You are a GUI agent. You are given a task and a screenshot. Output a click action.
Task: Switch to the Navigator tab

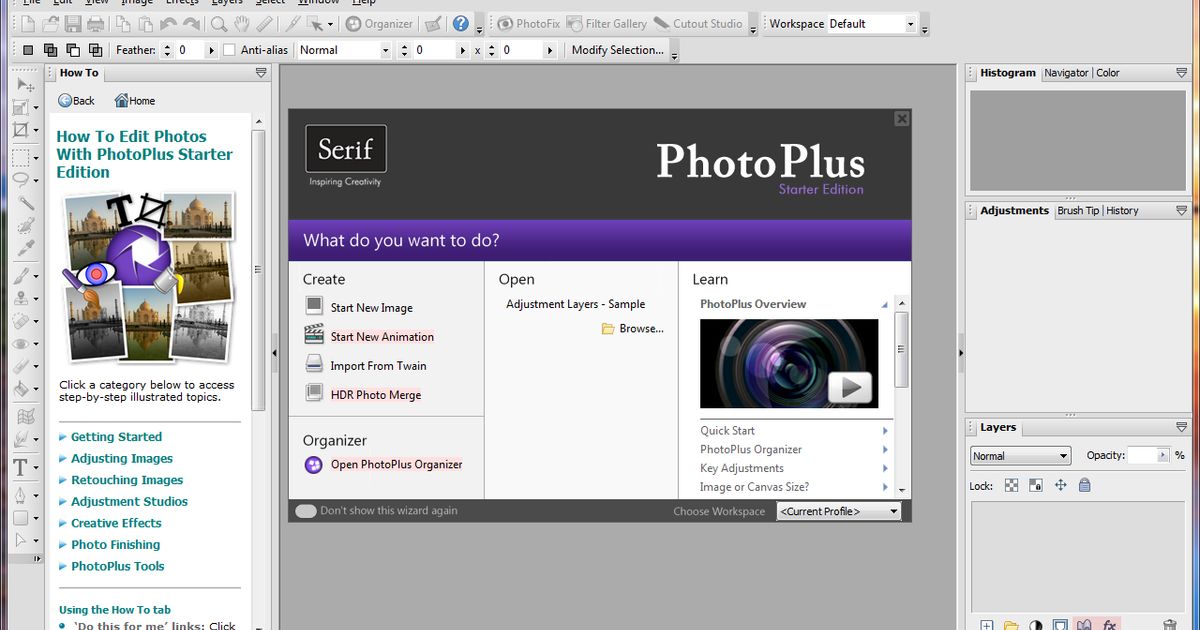coord(1066,73)
